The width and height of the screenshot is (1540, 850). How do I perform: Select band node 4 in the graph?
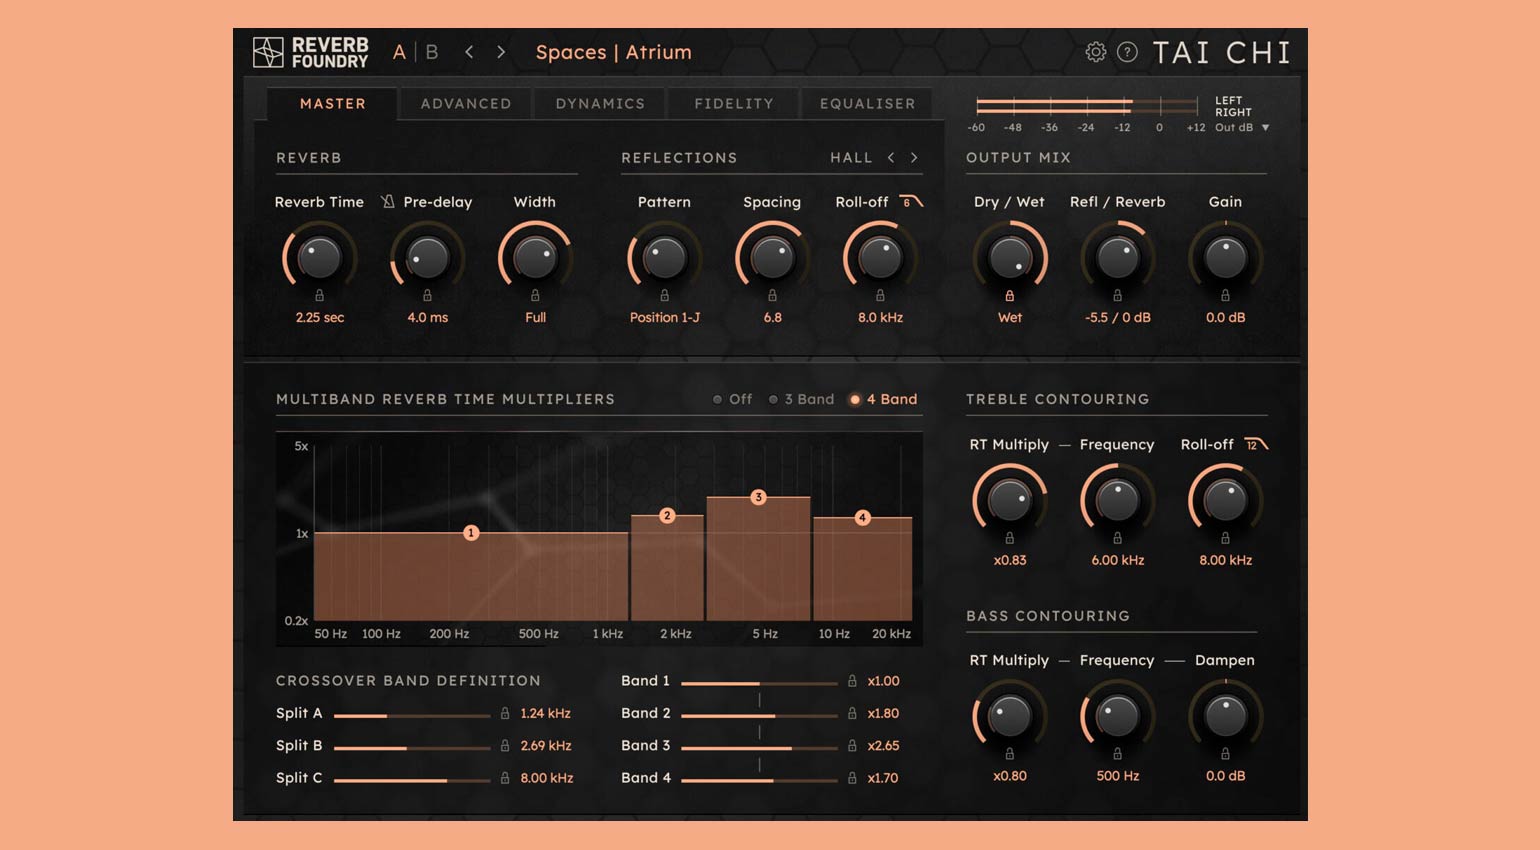click(x=862, y=518)
